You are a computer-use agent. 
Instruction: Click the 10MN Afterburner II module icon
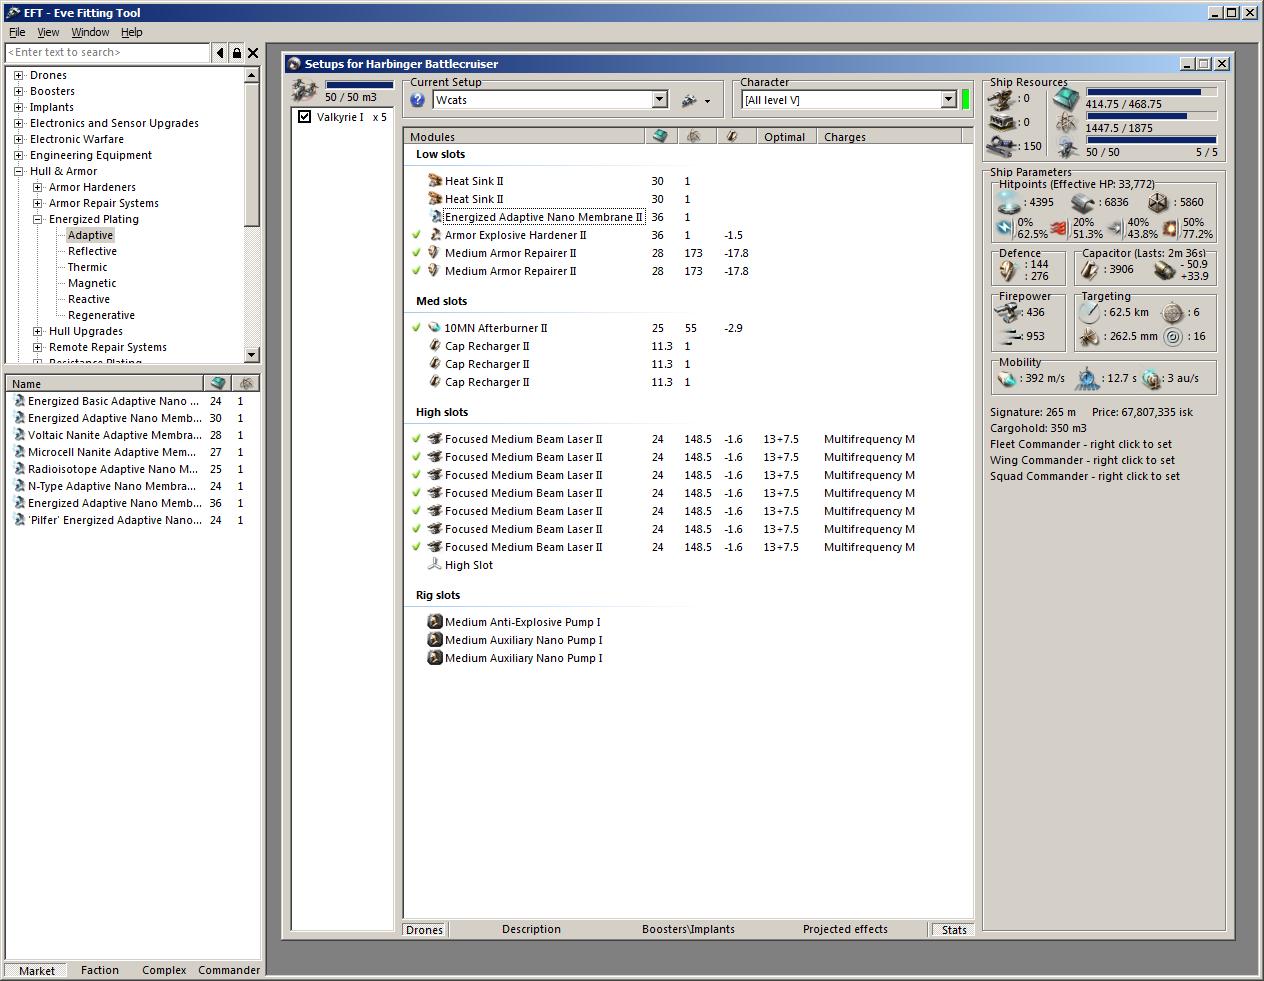(x=434, y=328)
